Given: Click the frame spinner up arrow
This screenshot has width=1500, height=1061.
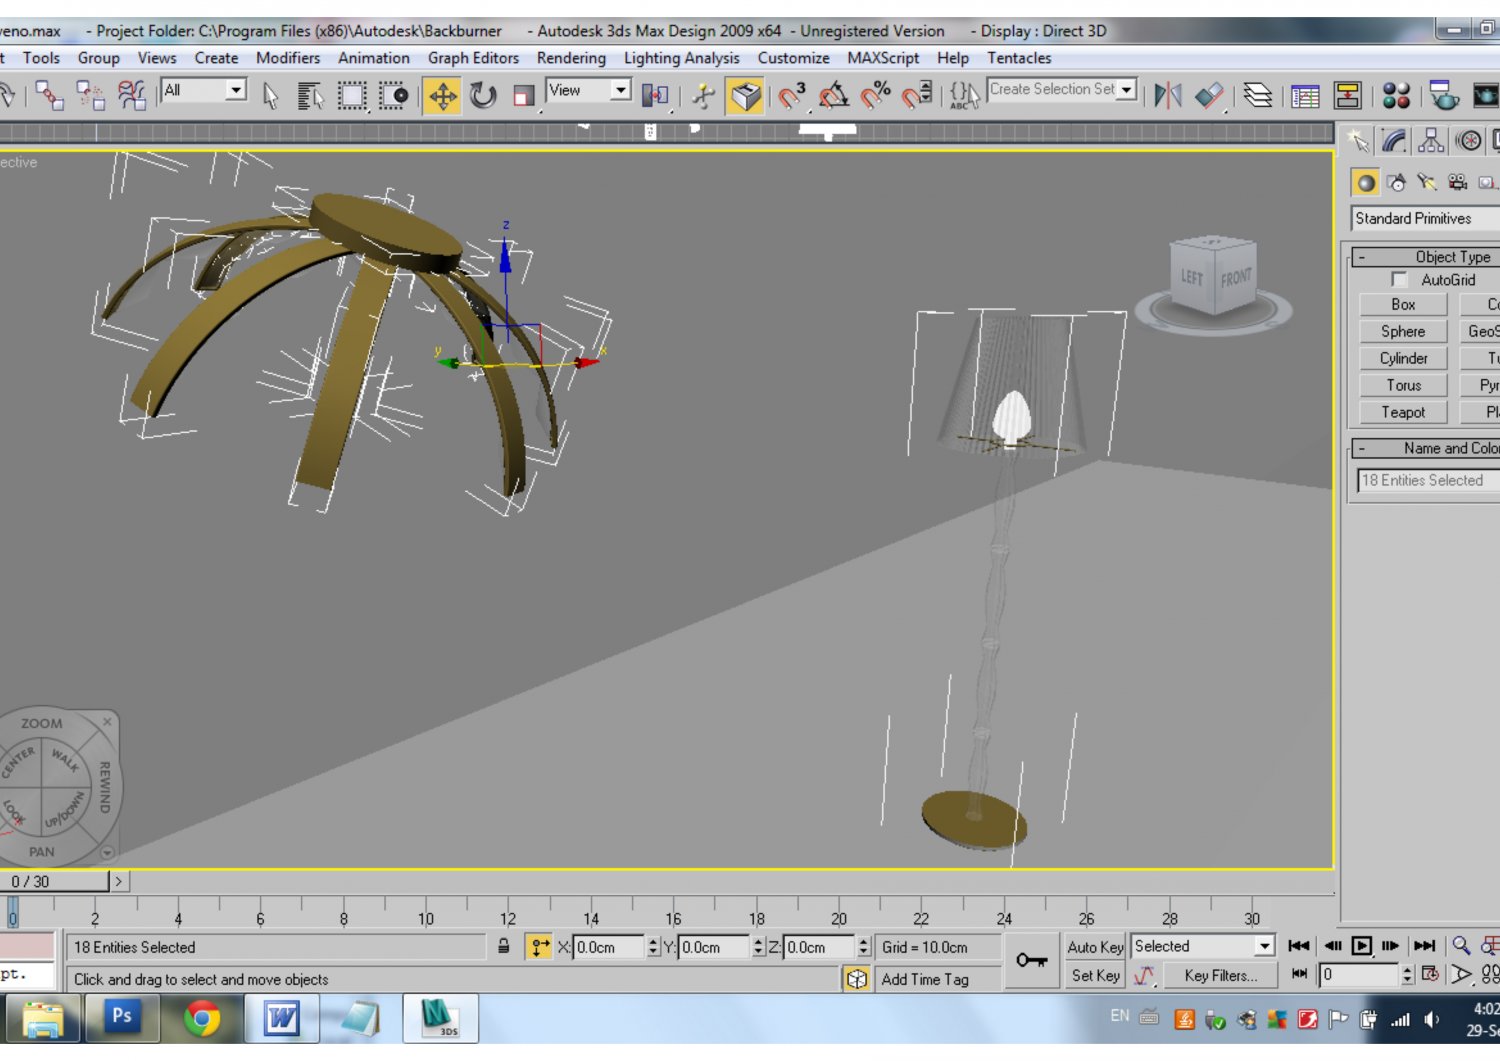Looking at the screenshot, I should tap(1408, 970).
